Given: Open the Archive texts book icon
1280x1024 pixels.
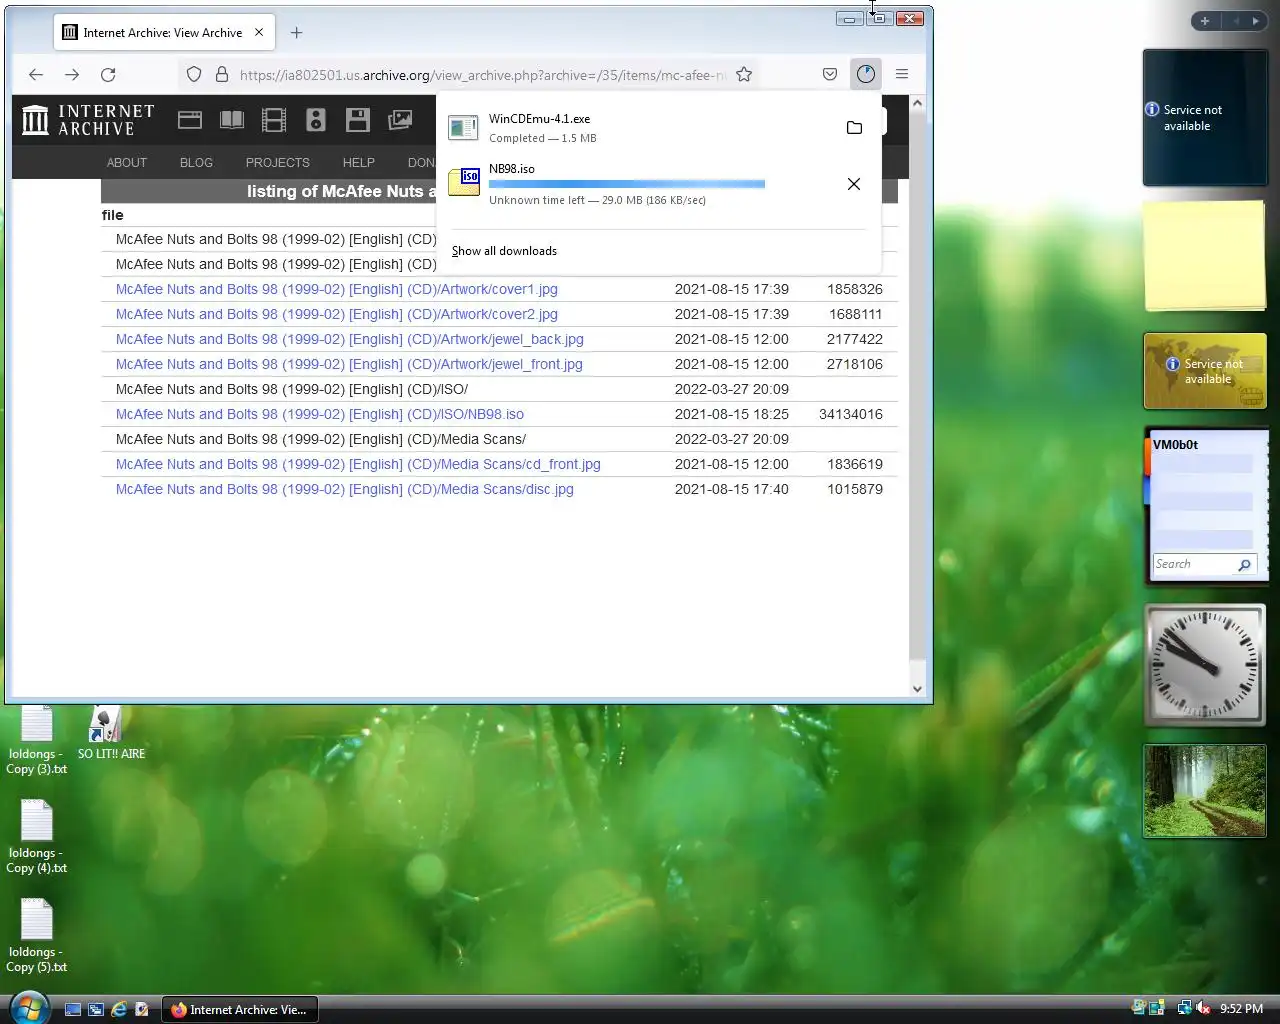Looking at the screenshot, I should point(232,120).
